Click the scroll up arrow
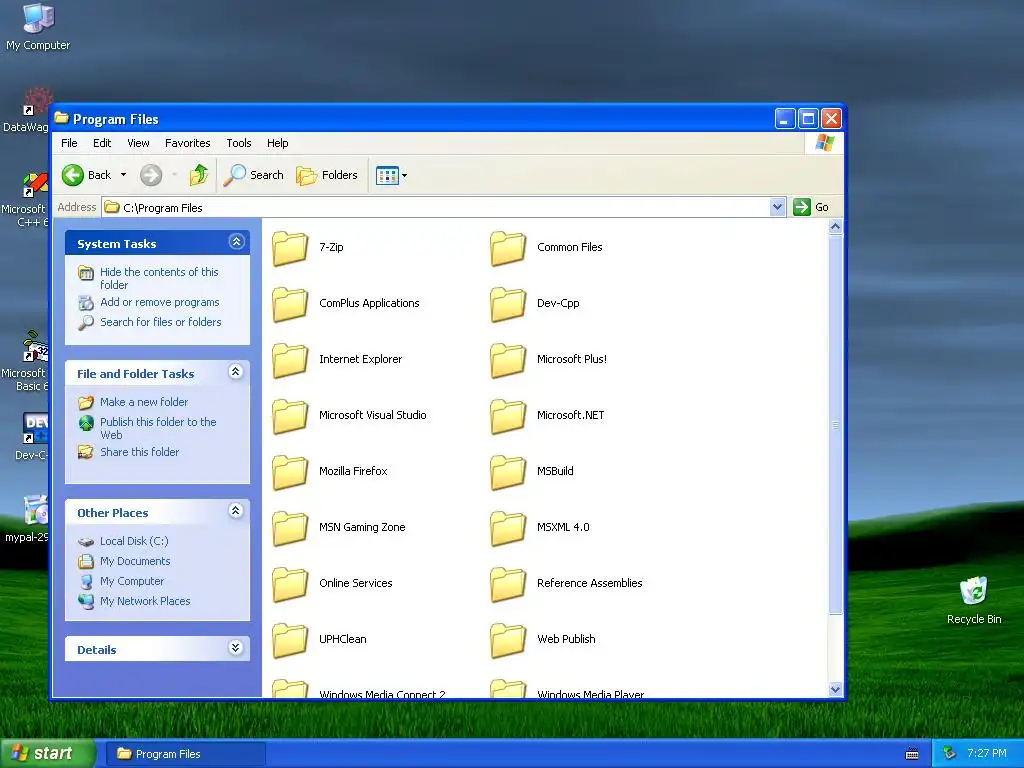 (835, 227)
